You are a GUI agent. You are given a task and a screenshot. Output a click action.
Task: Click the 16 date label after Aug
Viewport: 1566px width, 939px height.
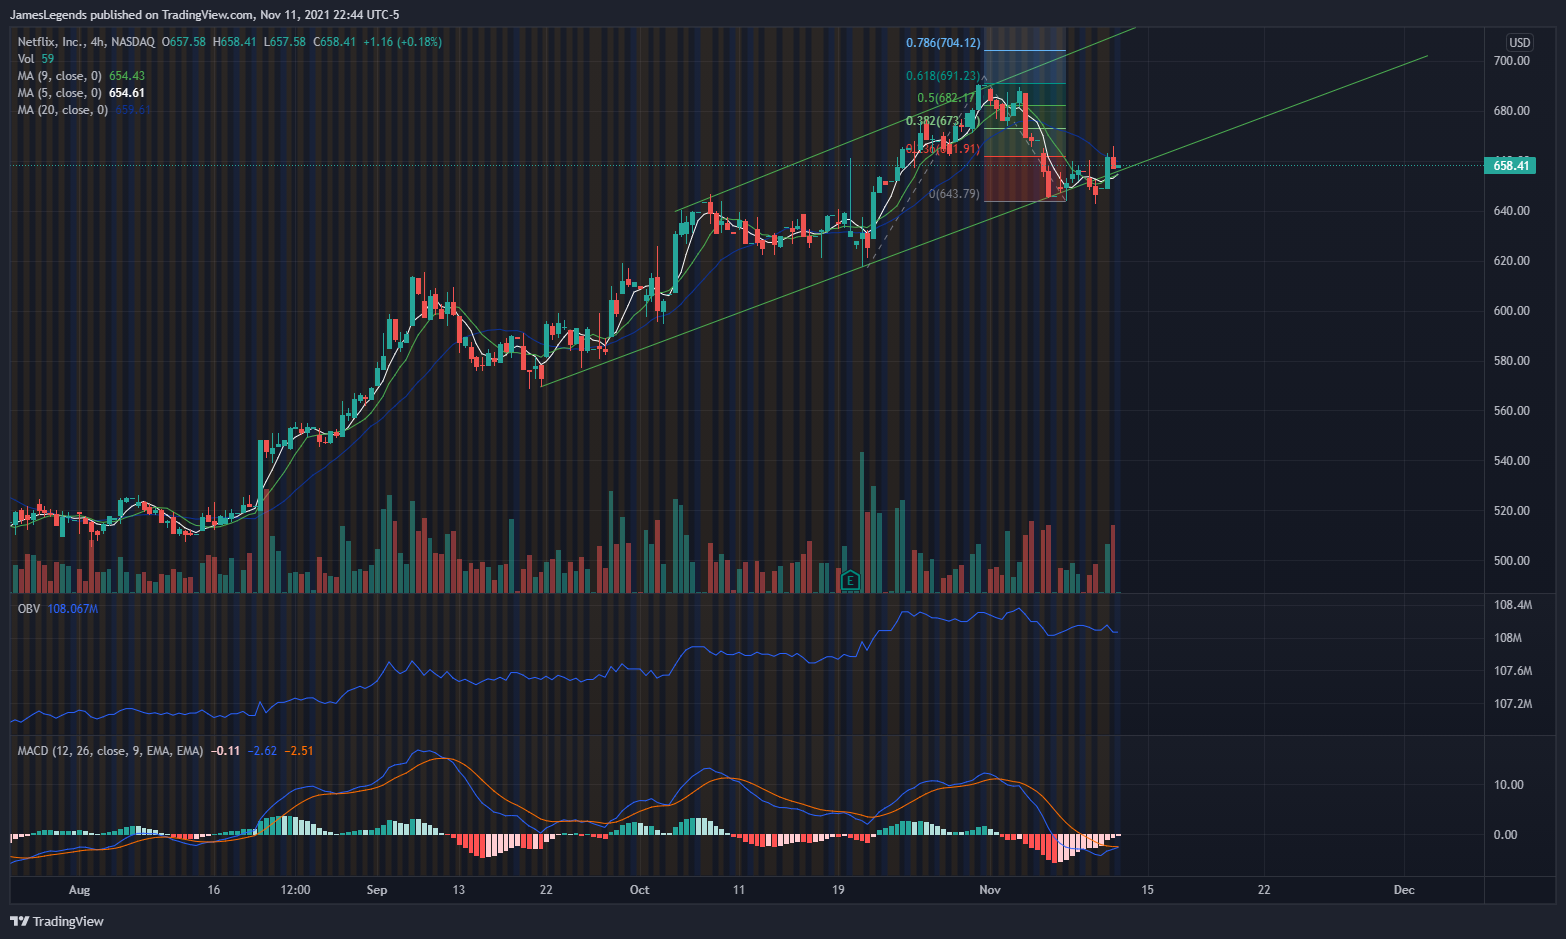[213, 890]
